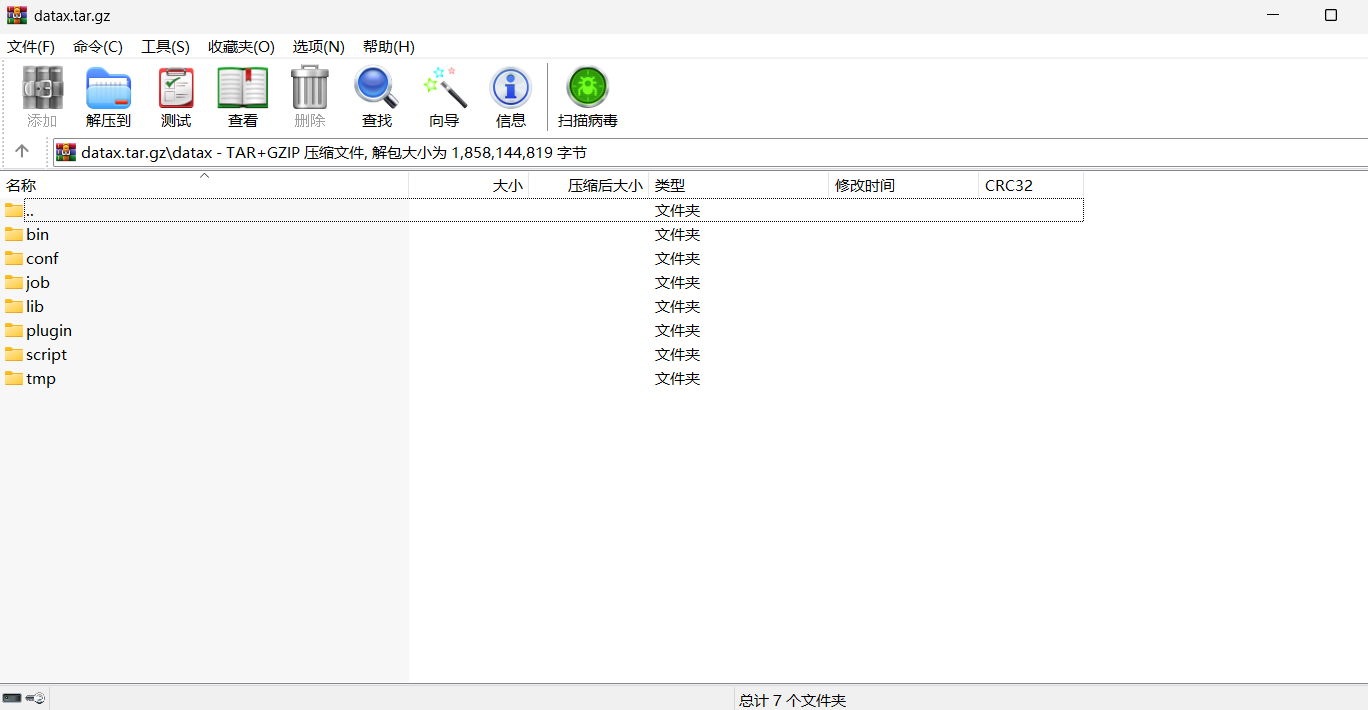The width and height of the screenshot is (1368, 710).
Task: Select the bin folder
Action: click(x=36, y=234)
